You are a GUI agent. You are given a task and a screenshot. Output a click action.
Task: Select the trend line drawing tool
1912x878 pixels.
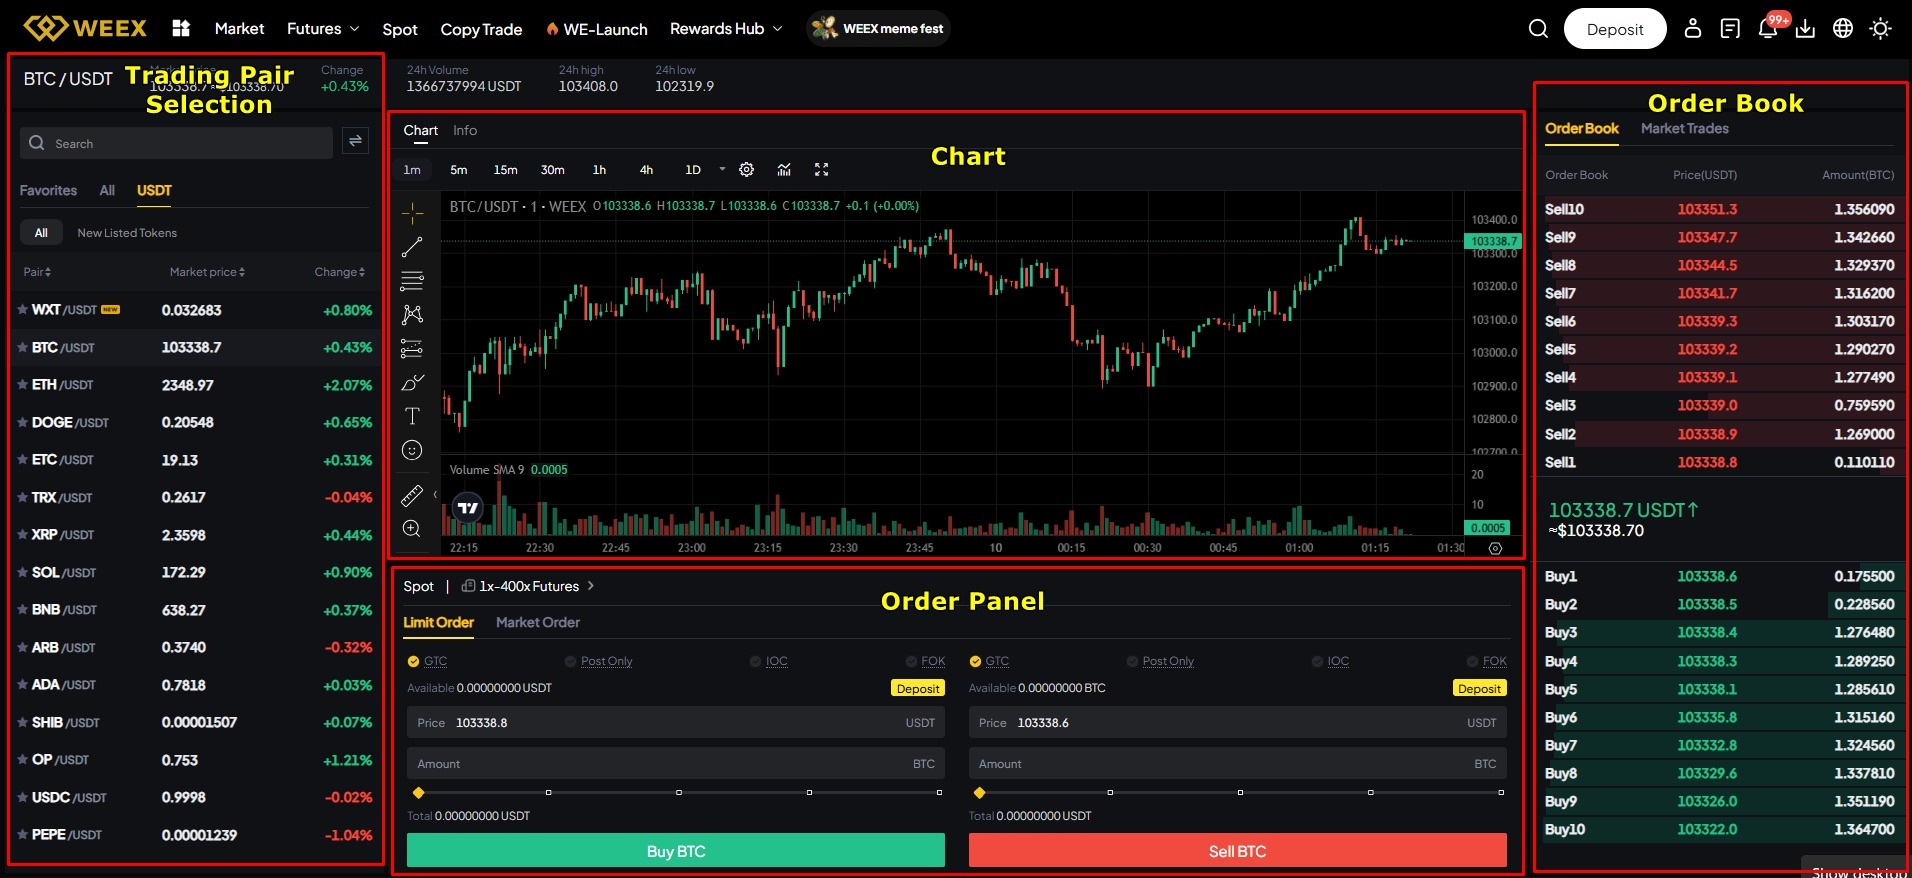point(412,247)
